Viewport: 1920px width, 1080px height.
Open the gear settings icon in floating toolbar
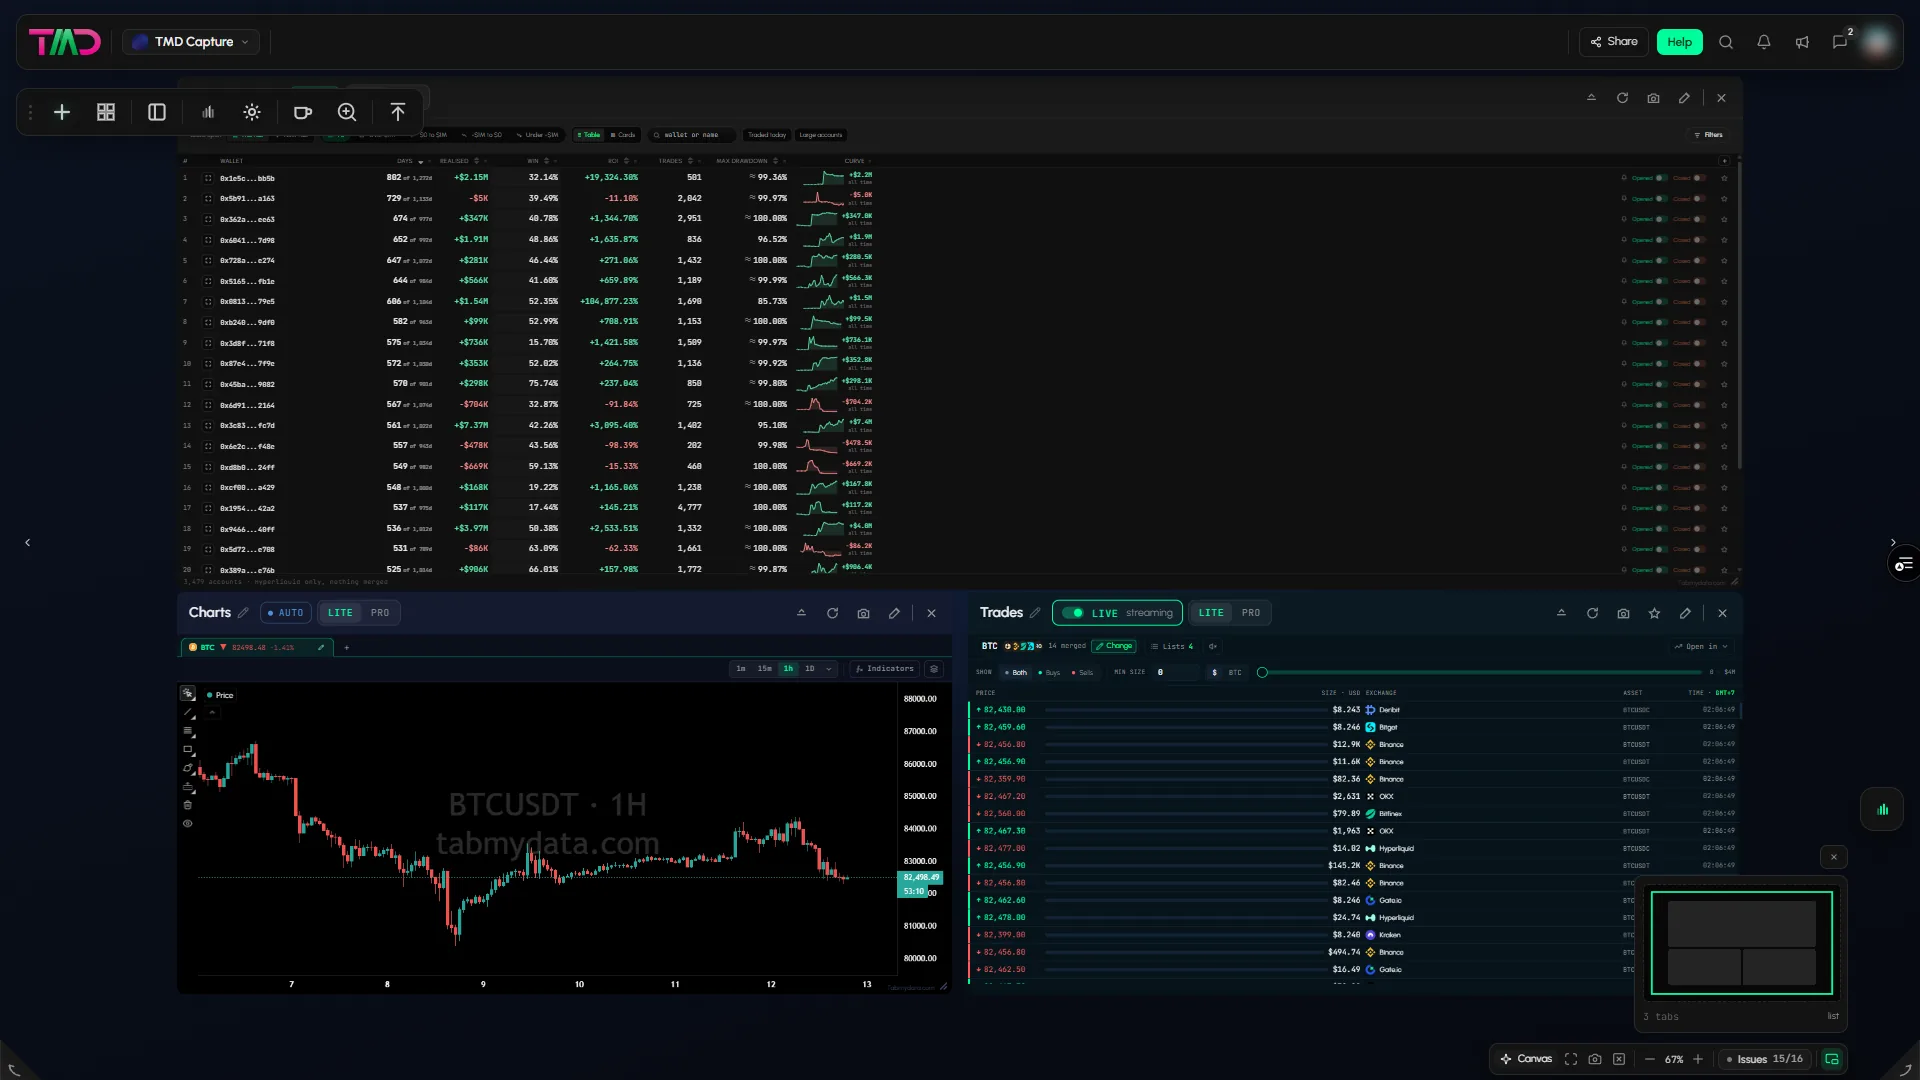point(252,112)
